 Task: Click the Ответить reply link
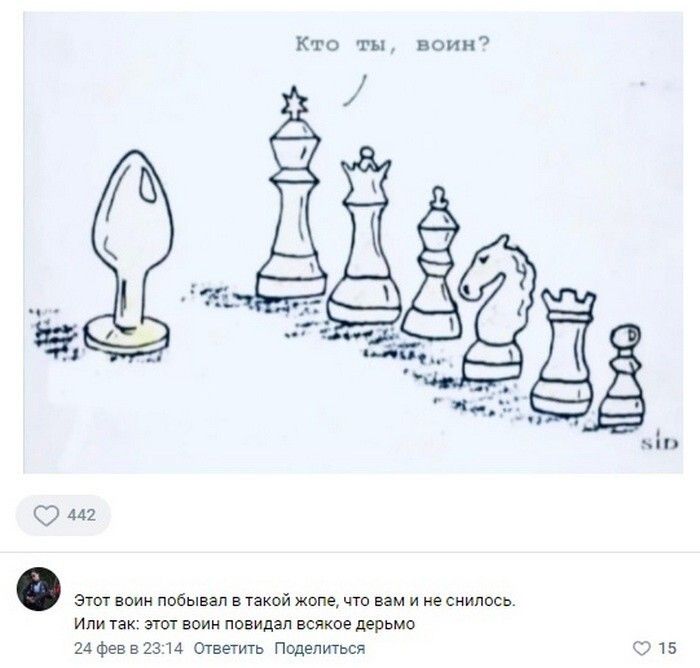point(229,648)
